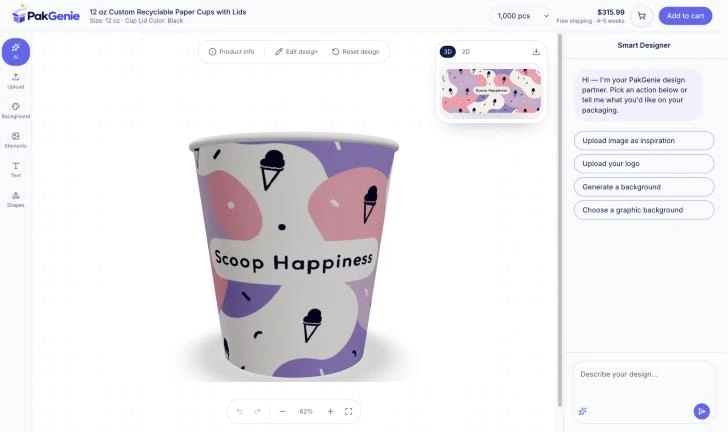This screenshot has width=728, height=432.
Task: Open the AI tool in the sidebar
Action: pyautogui.click(x=16, y=52)
